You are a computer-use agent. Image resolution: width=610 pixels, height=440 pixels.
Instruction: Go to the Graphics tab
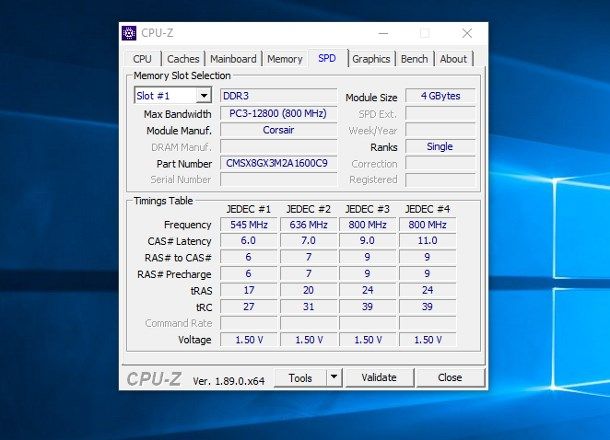[371, 59]
